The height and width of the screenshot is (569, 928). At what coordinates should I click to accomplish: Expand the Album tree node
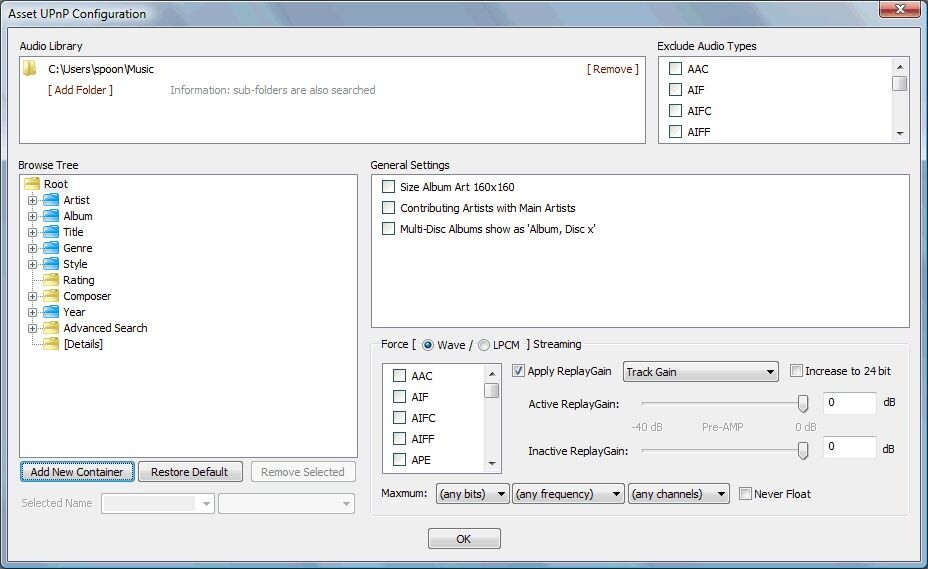[33, 216]
